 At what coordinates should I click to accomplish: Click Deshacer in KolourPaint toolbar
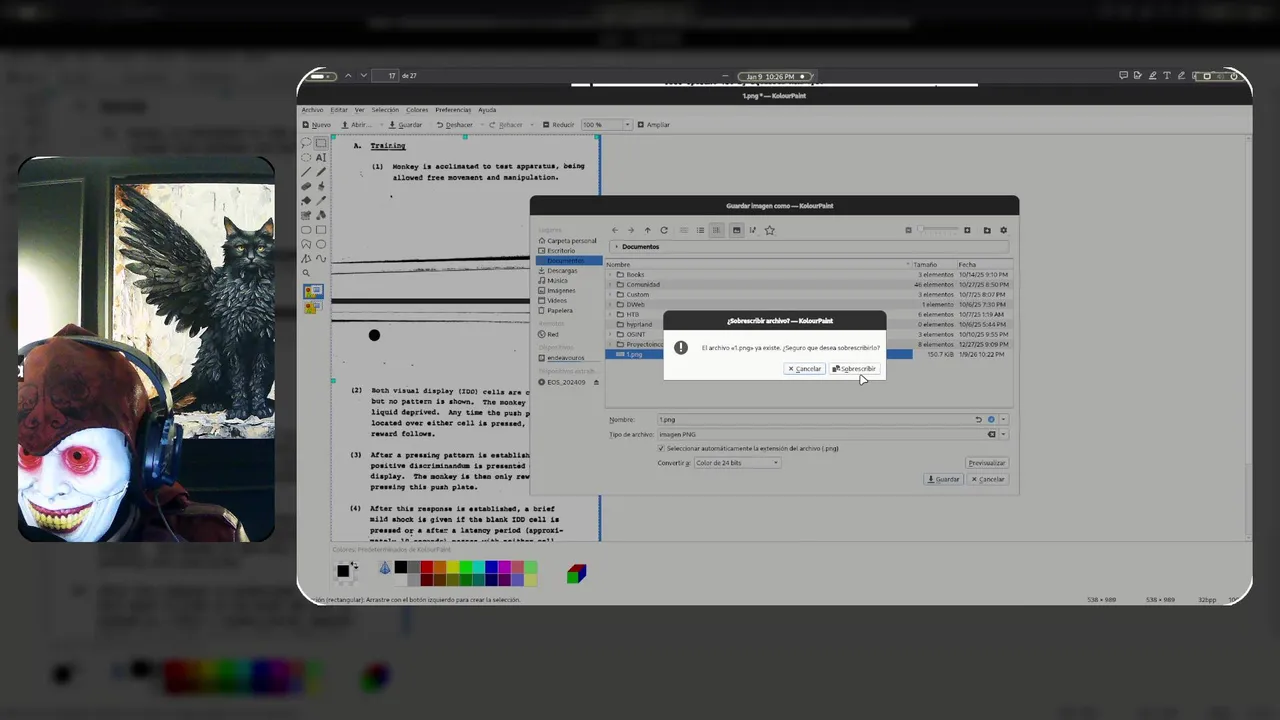pyautogui.click(x=454, y=125)
